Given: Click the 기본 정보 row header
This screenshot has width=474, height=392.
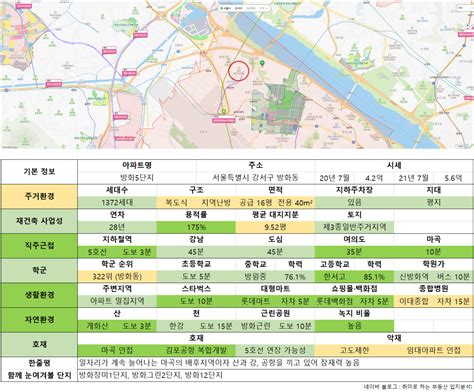Looking at the screenshot, I should coord(39,172).
